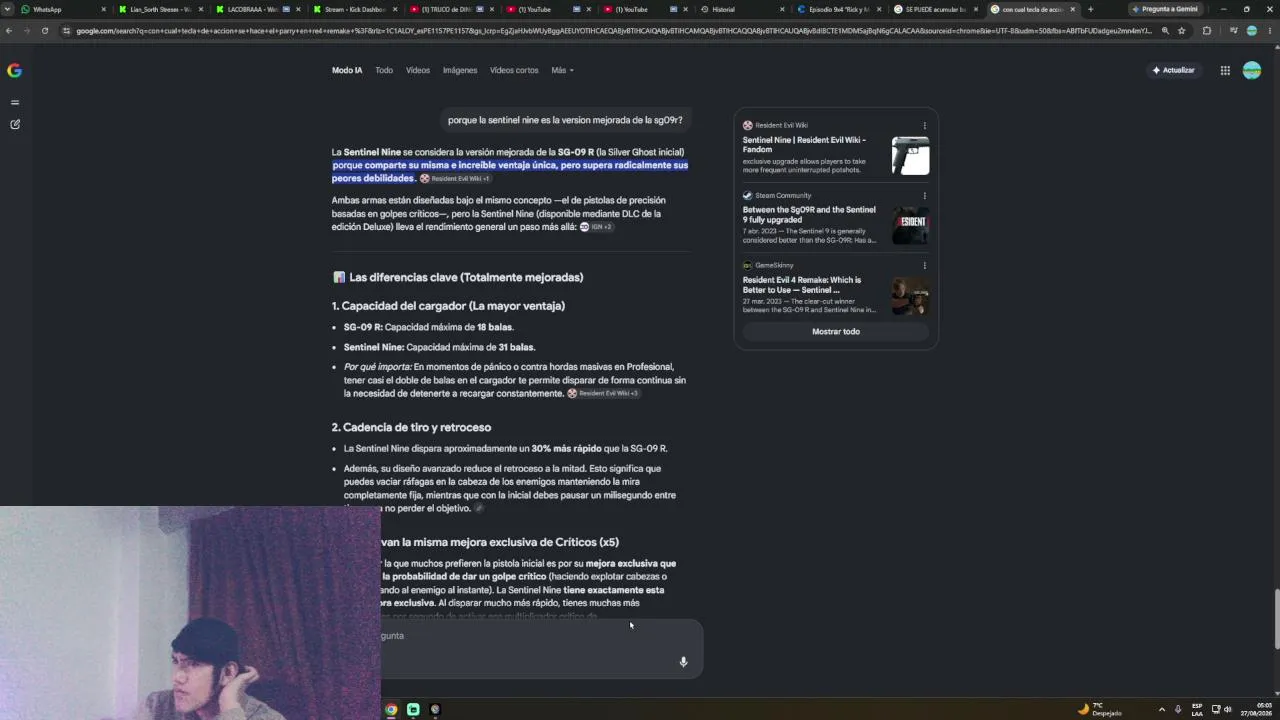The image size is (1280, 720).
Task: Open the browser extensions menu
Action: coord(1206,31)
